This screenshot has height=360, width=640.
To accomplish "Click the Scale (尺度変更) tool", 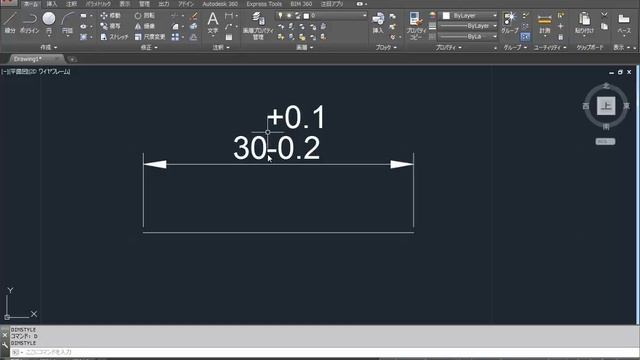I will click(149, 37).
